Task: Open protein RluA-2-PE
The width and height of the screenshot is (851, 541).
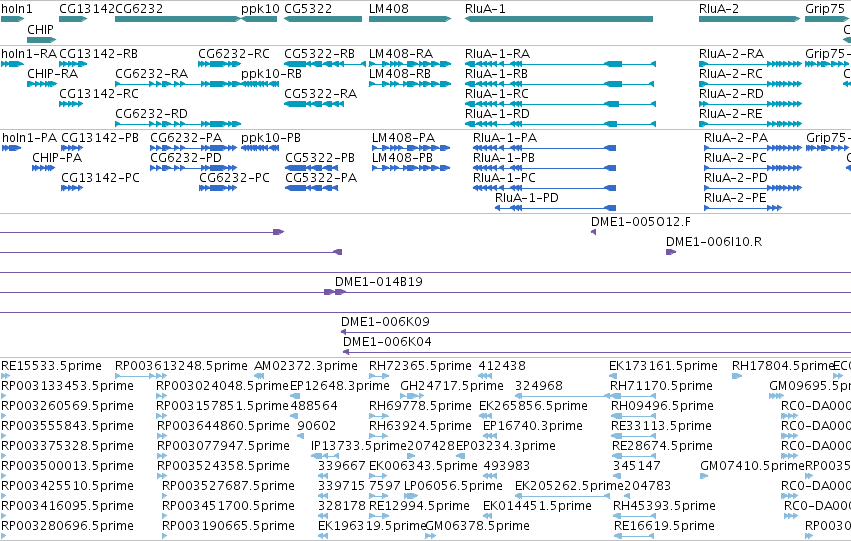Action: pyautogui.click(x=735, y=198)
